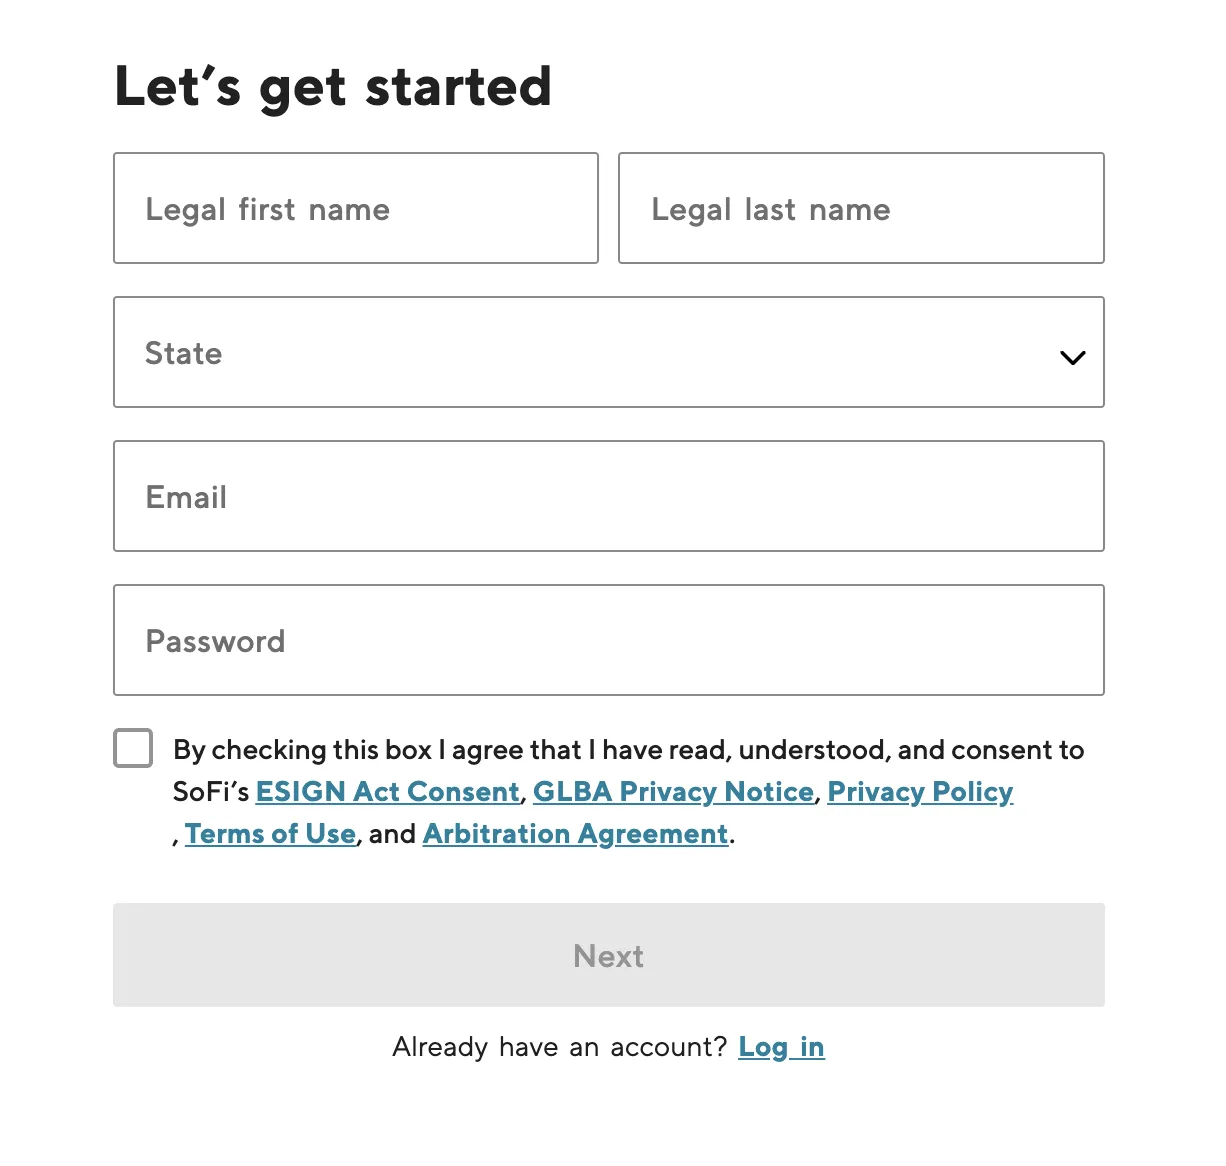Open the GLBA Privacy Notice
This screenshot has width=1226, height=1166.
pos(674,791)
